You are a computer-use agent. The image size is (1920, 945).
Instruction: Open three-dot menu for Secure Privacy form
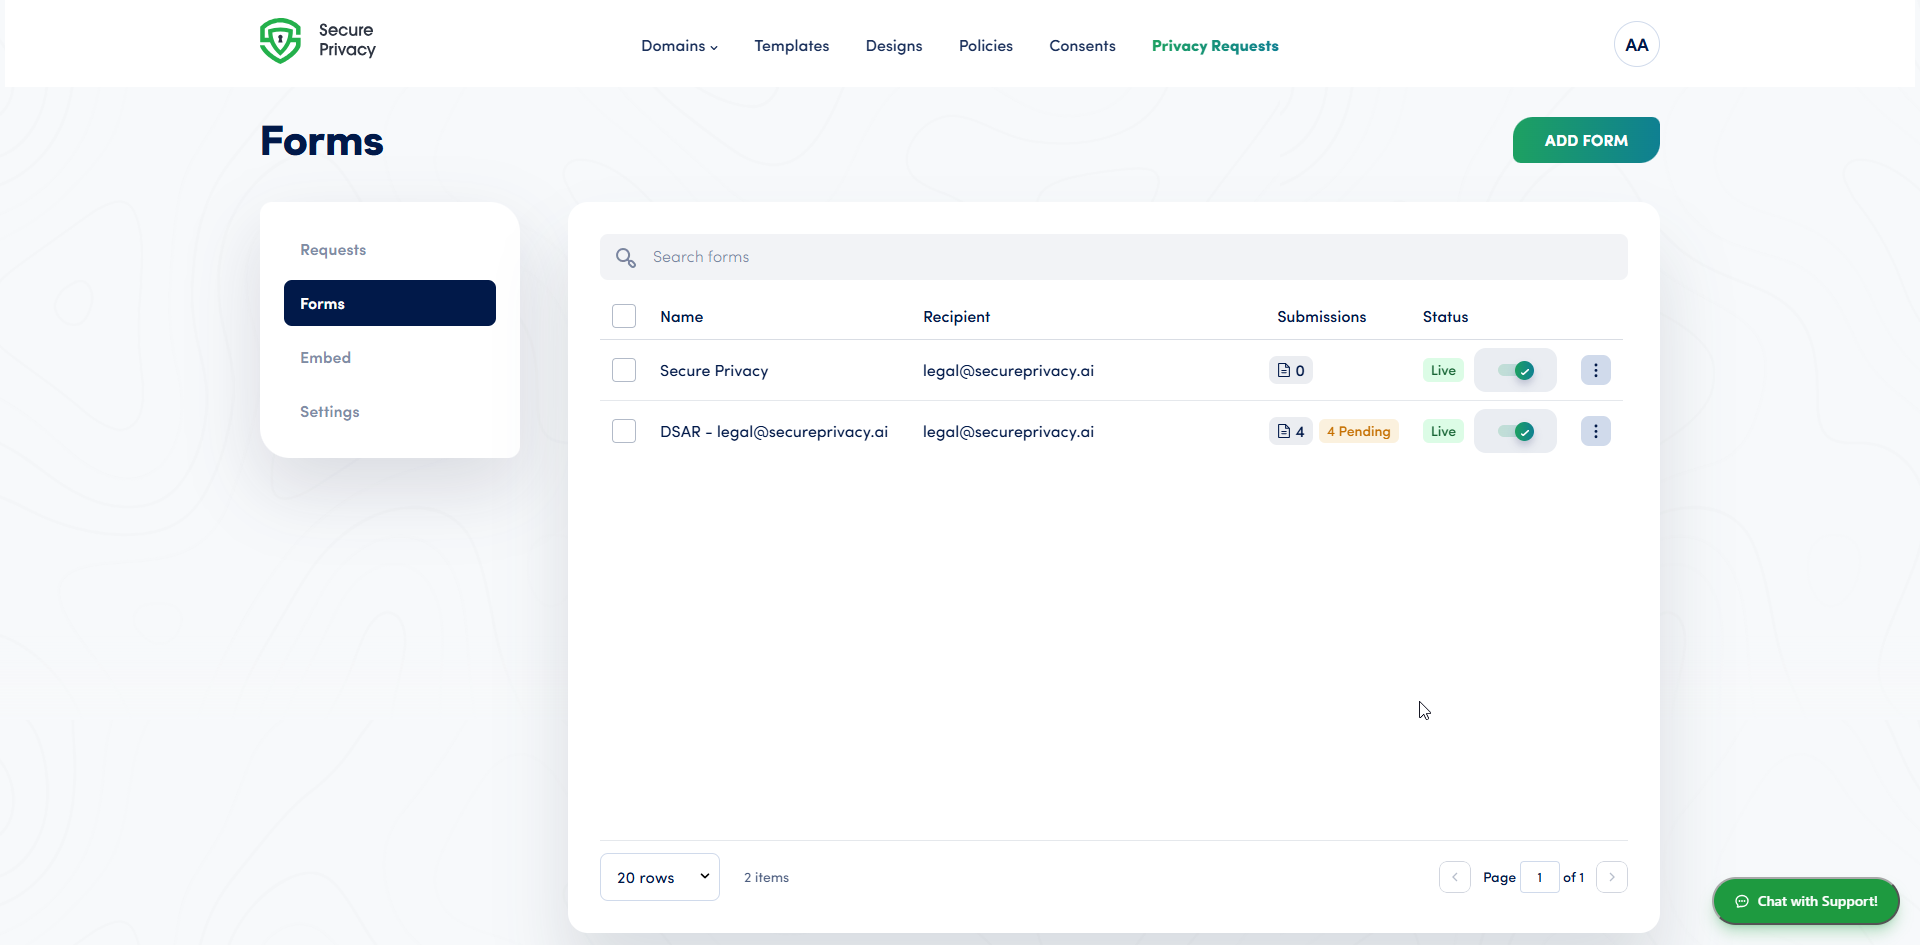(1596, 370)
